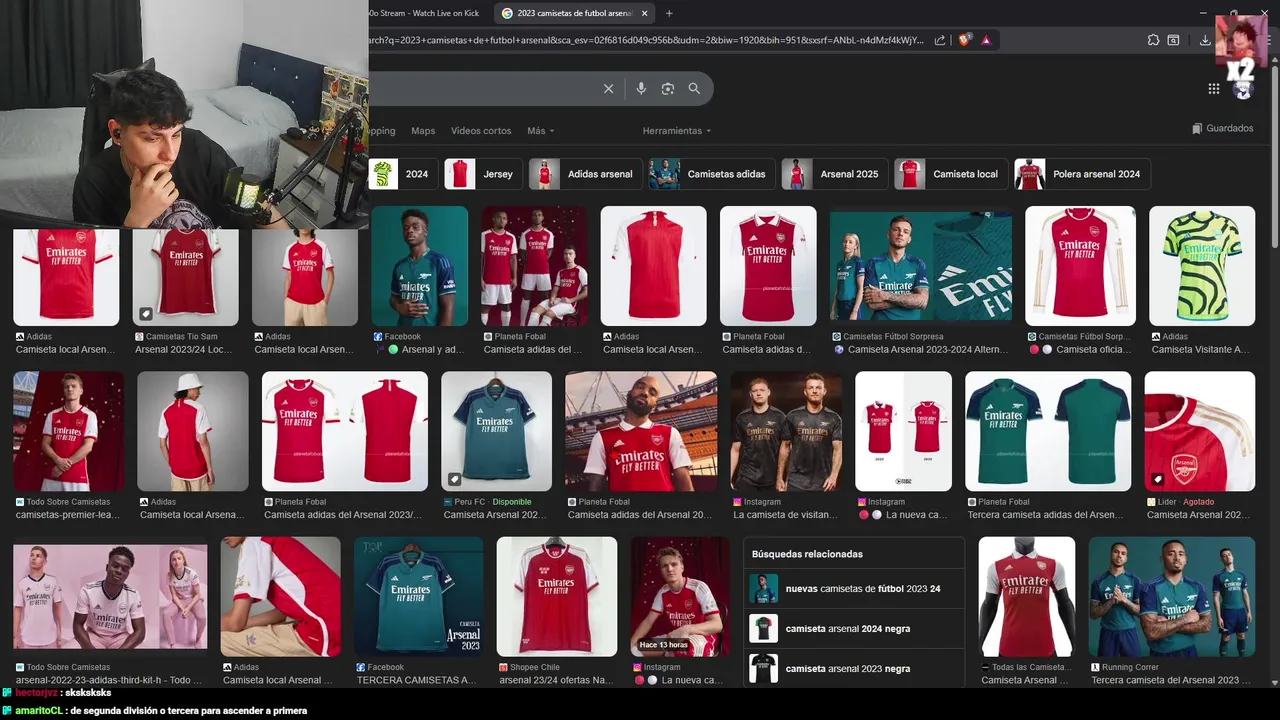1280x720 pixels.
Task: Search camiseta arsenal 2023 negra
Action: 854,668
